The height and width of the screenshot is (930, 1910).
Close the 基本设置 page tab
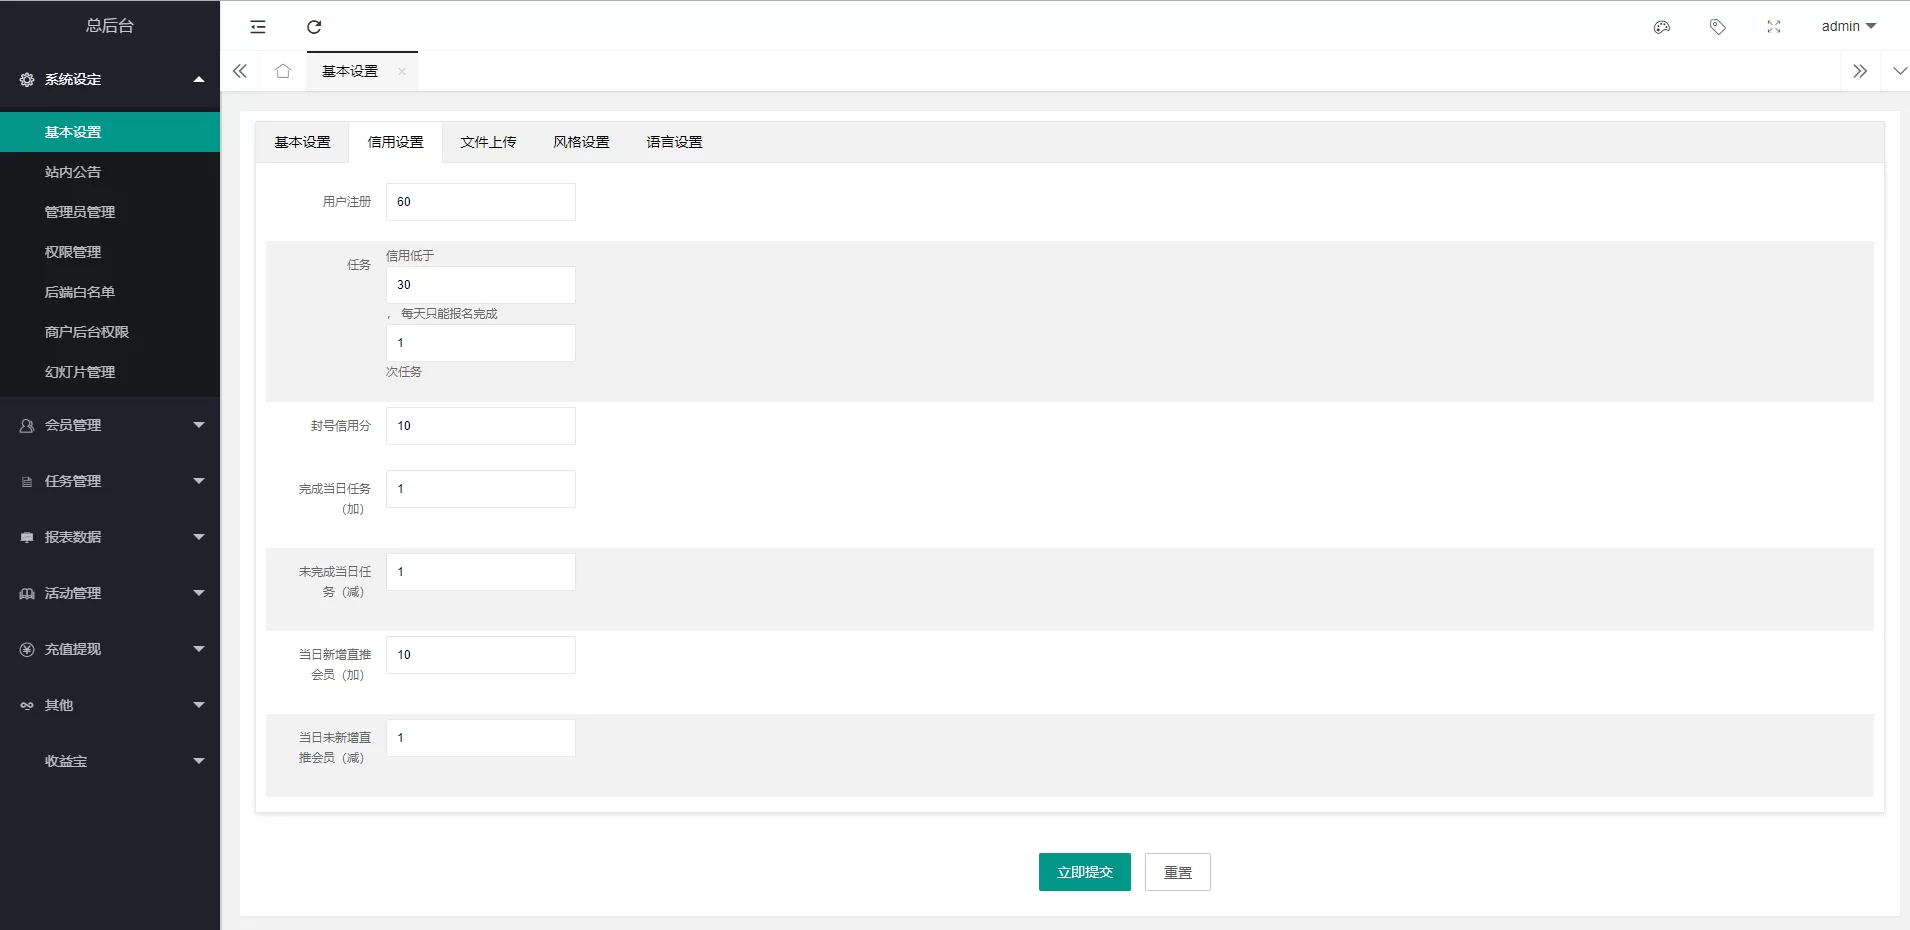click(402, 72)
